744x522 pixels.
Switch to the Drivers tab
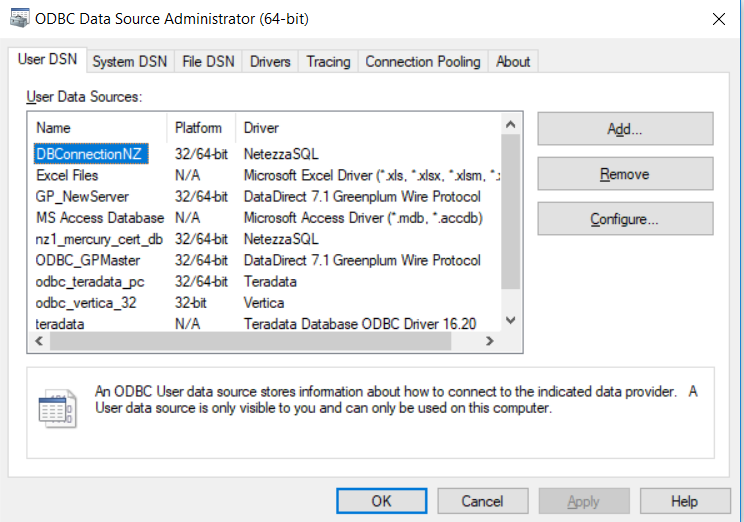point(270,61)
